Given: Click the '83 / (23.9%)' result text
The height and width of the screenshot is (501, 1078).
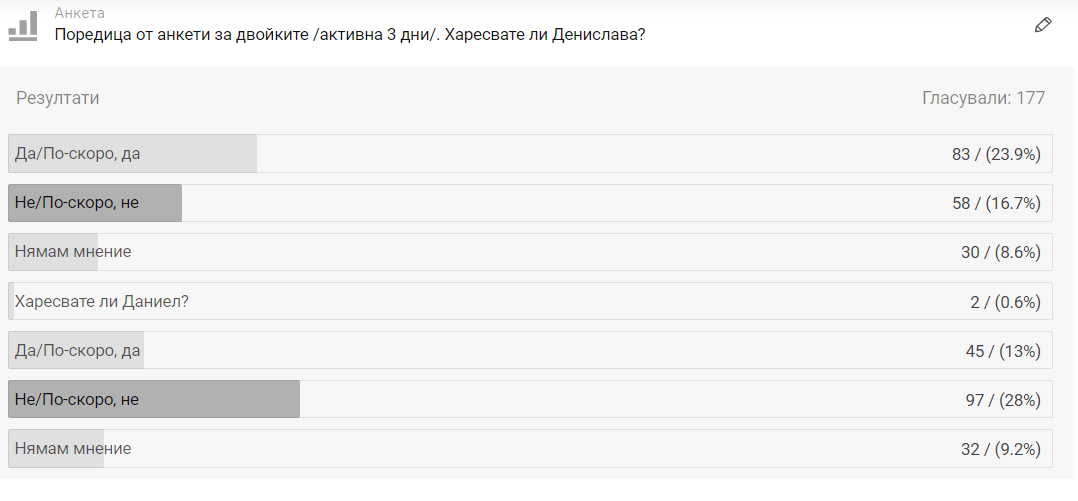Looking at the screenshot, I should click(x=996, y=154).
